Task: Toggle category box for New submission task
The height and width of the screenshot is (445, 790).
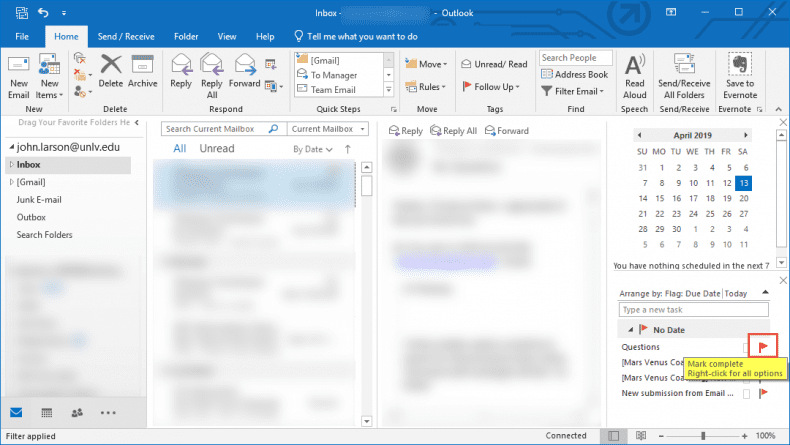Action: coord(746,394)
